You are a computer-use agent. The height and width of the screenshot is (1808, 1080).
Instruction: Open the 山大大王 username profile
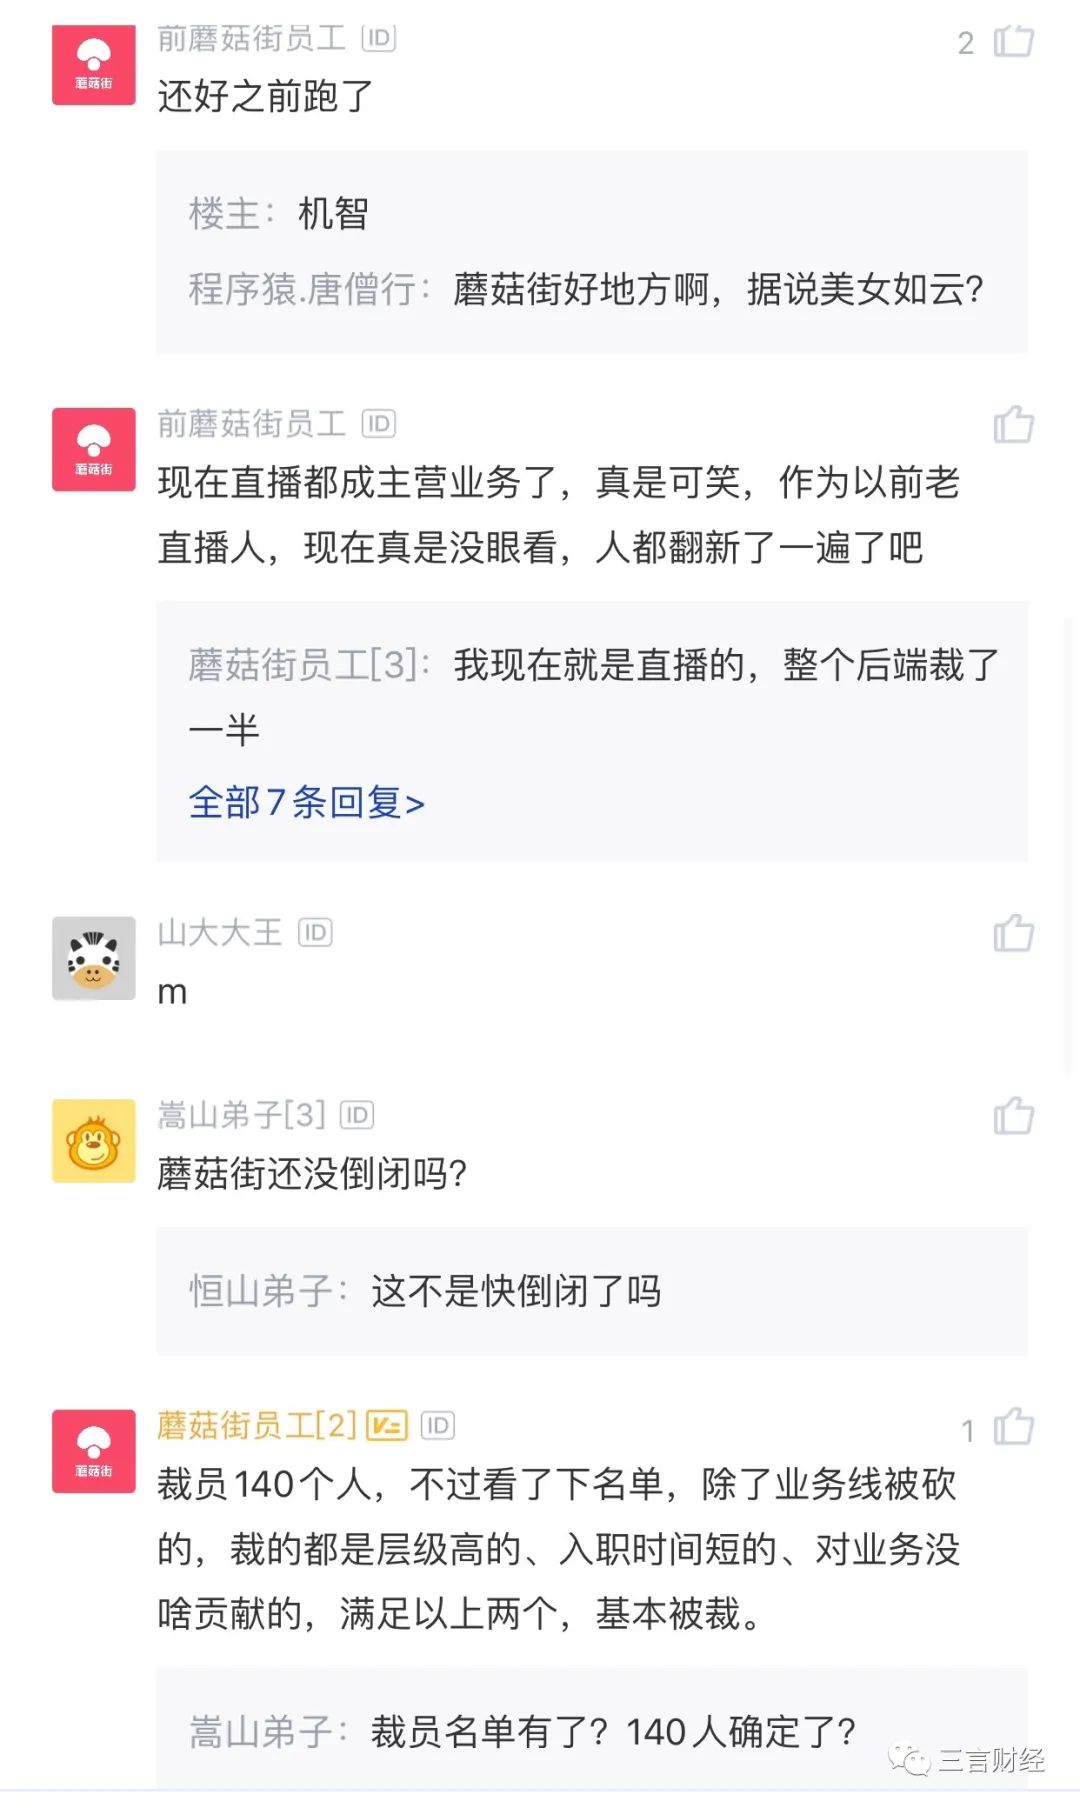(x=220, y=933)
